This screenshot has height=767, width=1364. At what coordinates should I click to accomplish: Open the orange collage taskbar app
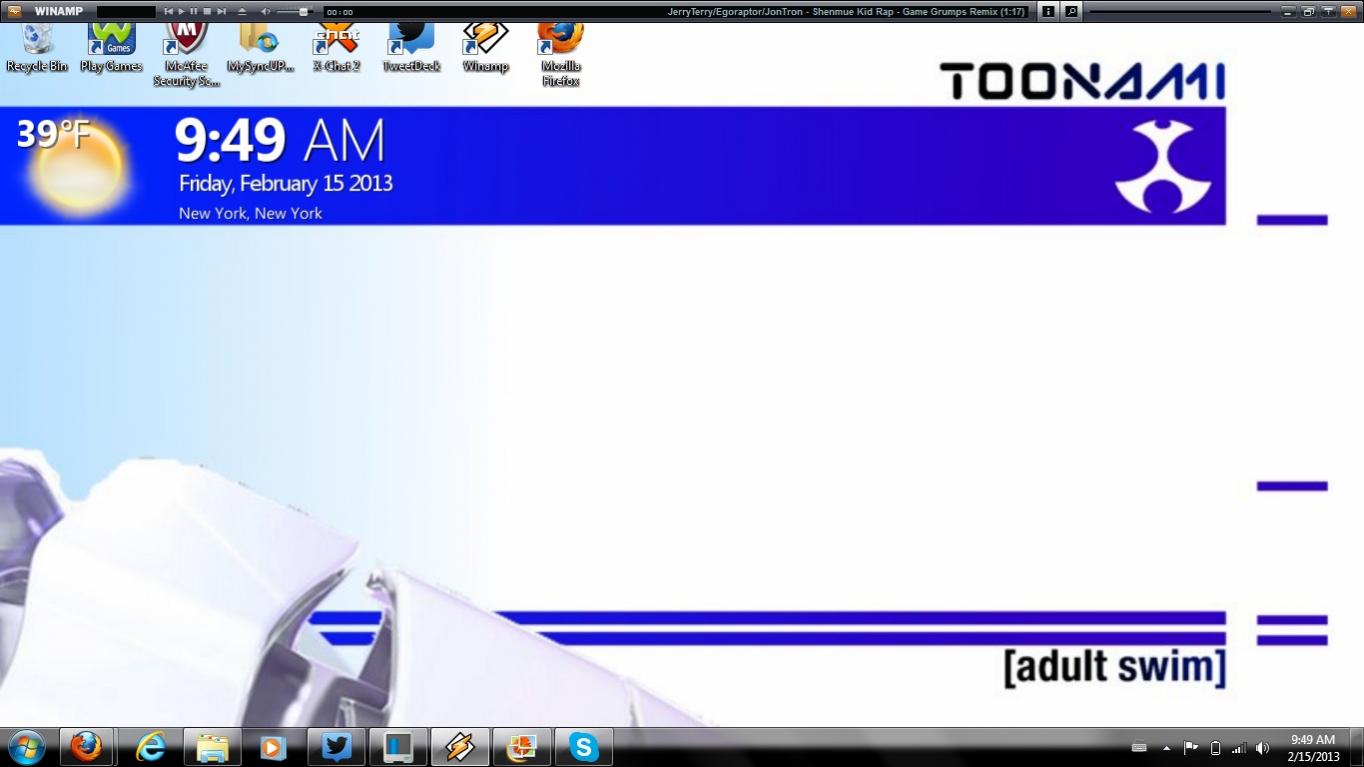(521, 747)
